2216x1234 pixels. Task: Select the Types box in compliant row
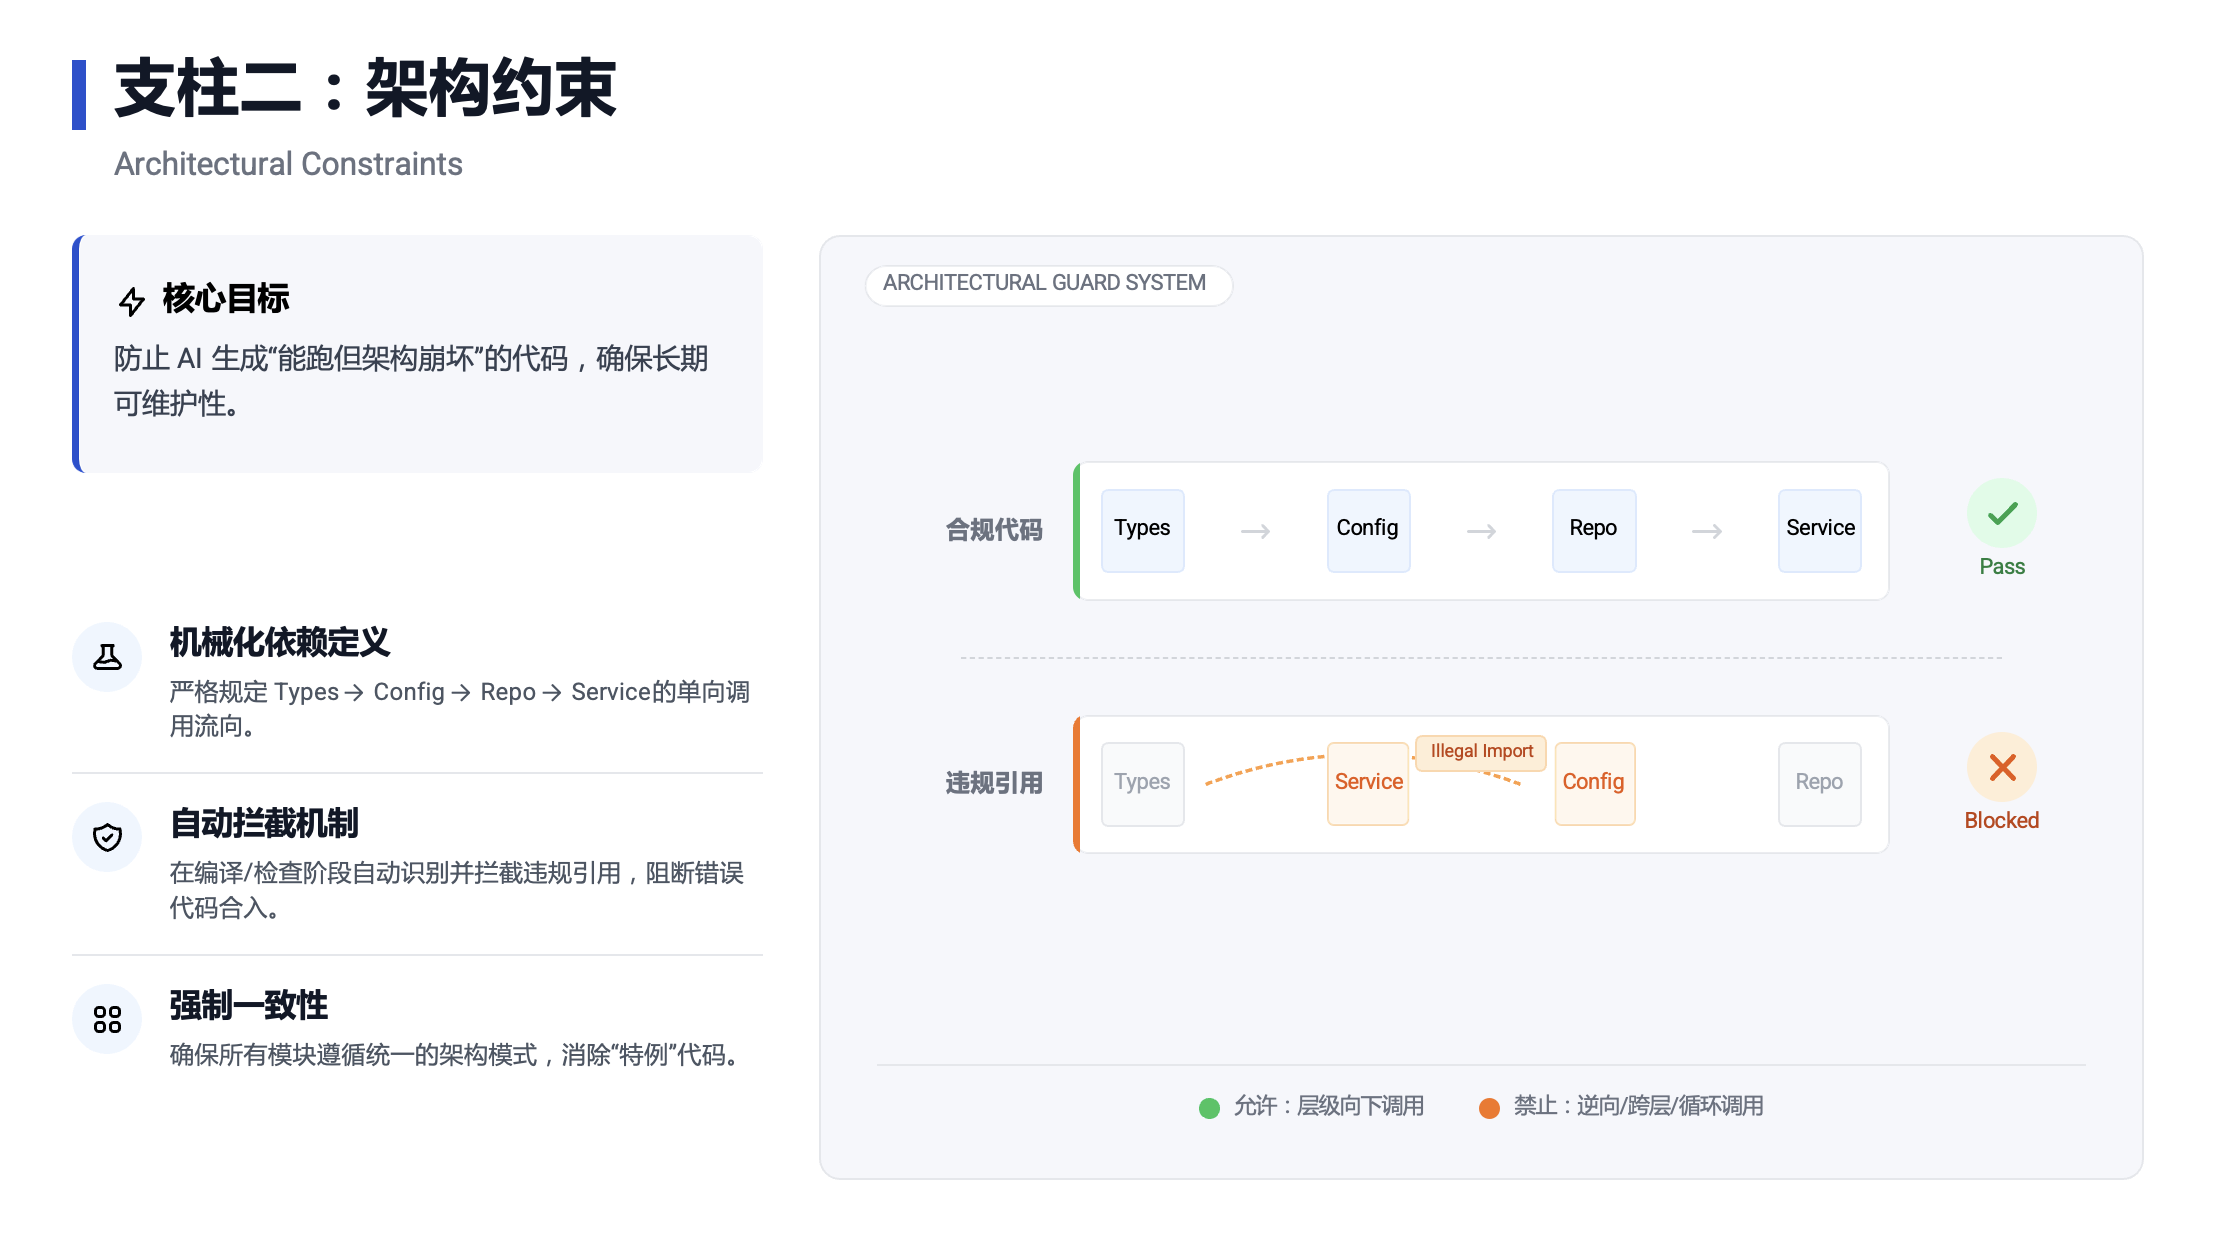(x=1142, y=530)
